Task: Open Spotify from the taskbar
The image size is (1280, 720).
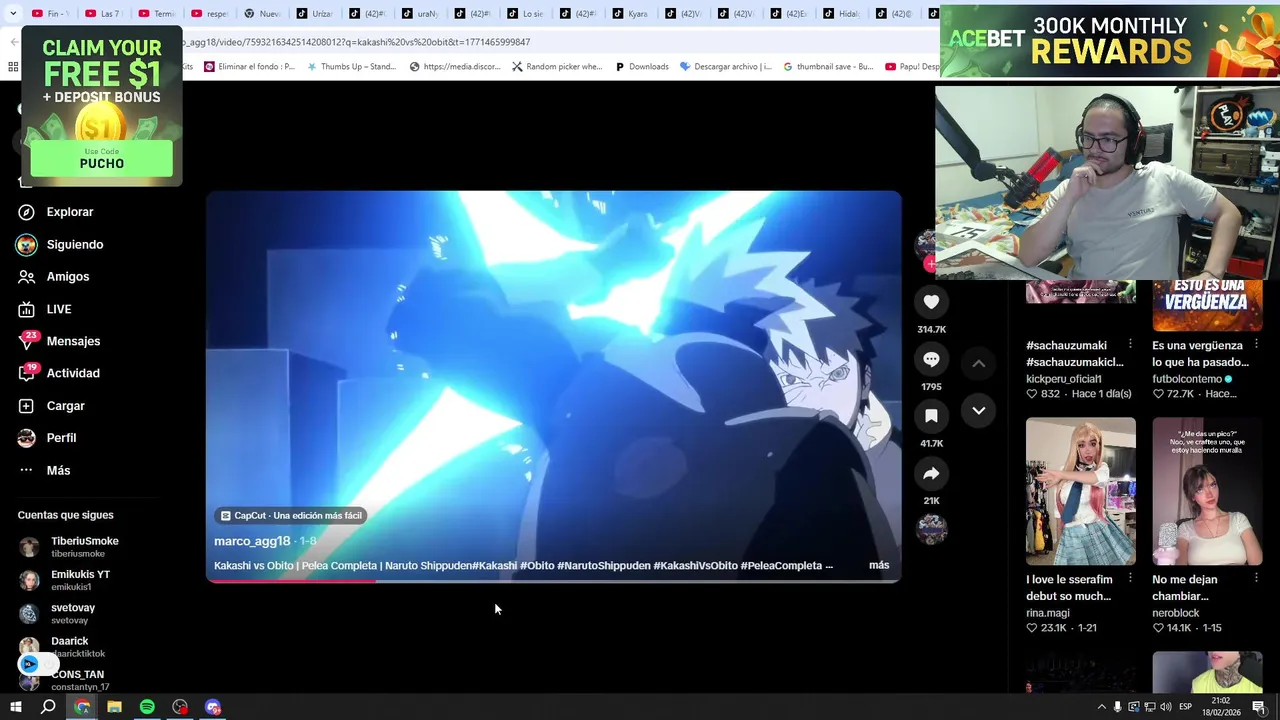Action: pyautogui.click(x=147, y=707)
